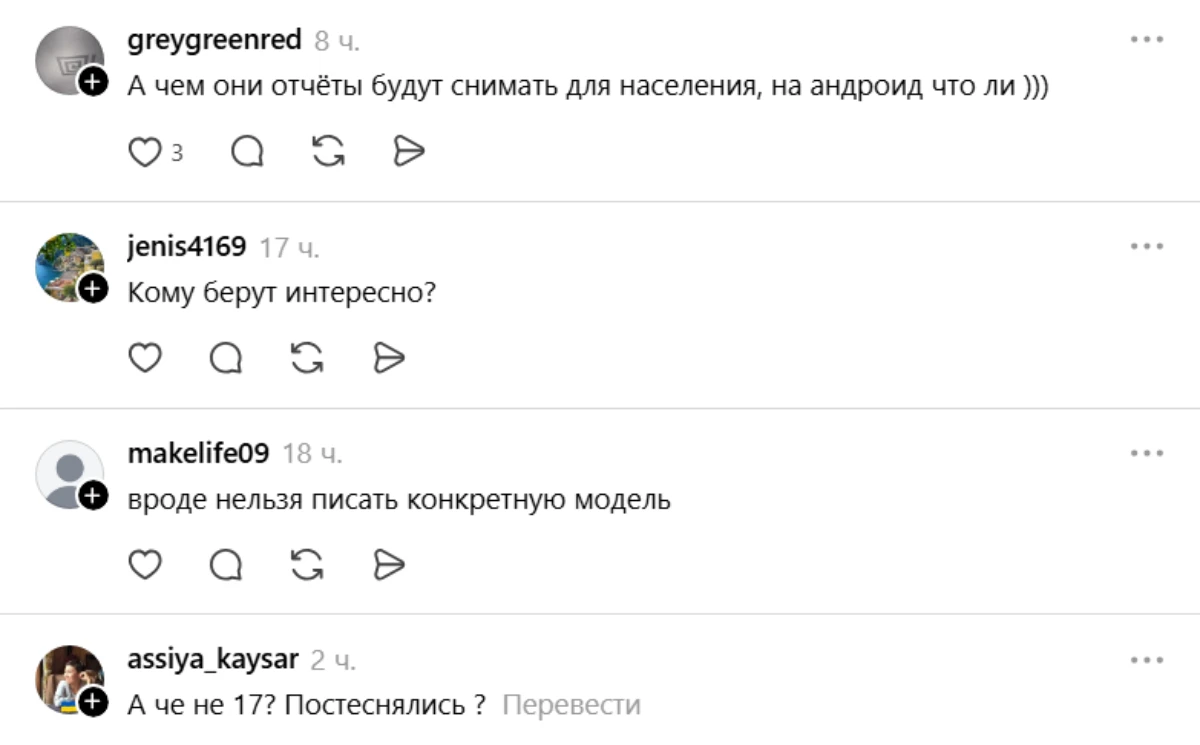Reply to jenis4169's comment
The height and width of the screenshot is (745, 1200).
pos(225,356)
